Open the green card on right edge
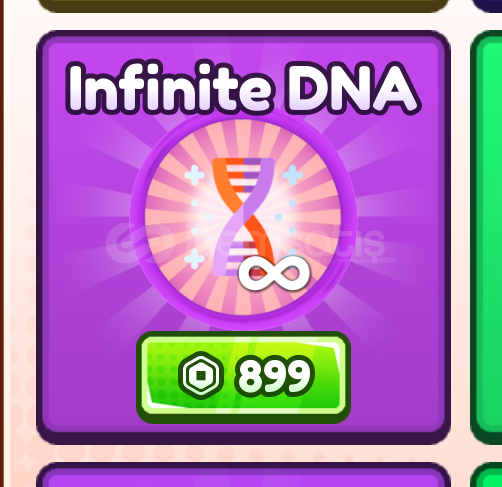This screenshot has height=487, width=502. [x=487, y=237]
